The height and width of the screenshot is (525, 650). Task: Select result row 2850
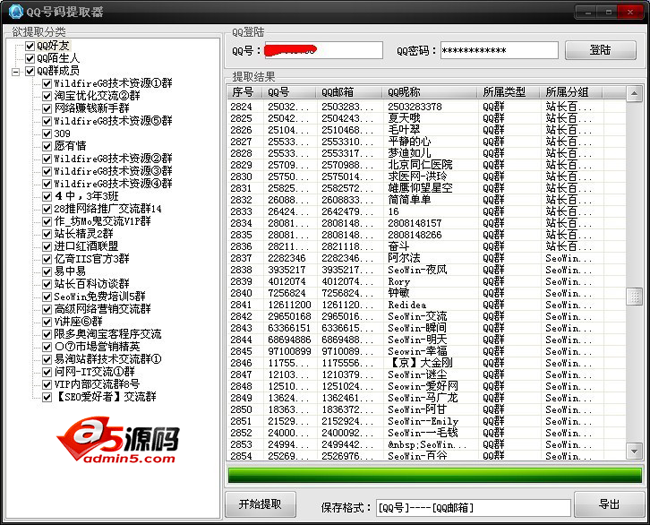click(x=427, y=410)
